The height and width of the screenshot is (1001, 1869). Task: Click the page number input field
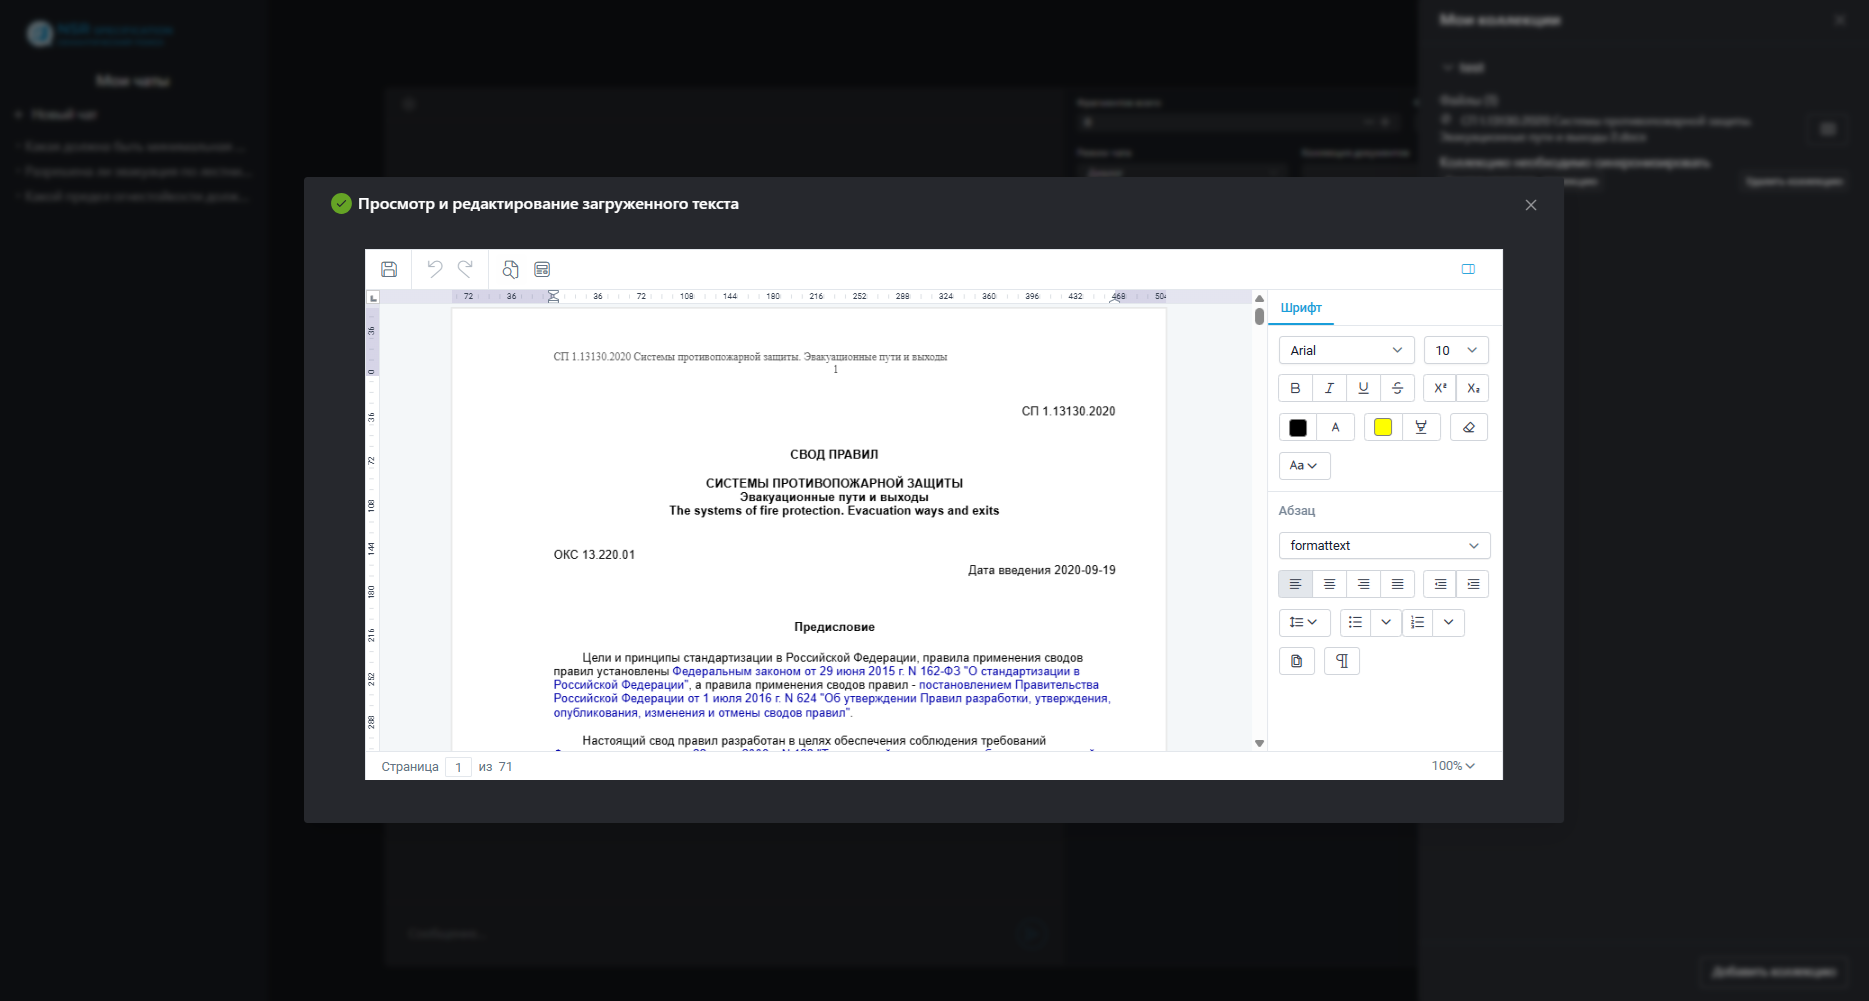458,767
